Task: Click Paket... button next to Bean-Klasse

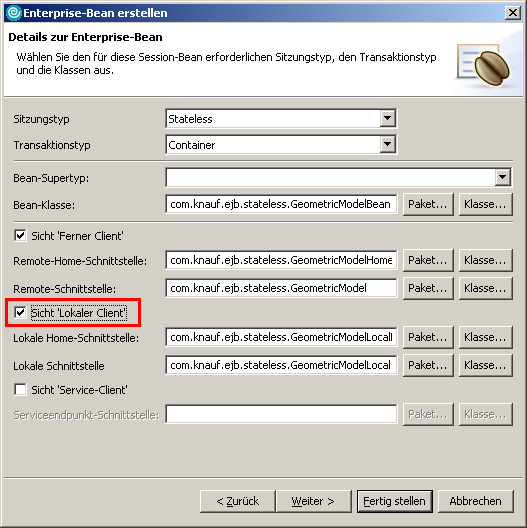Action: (428, 204)
